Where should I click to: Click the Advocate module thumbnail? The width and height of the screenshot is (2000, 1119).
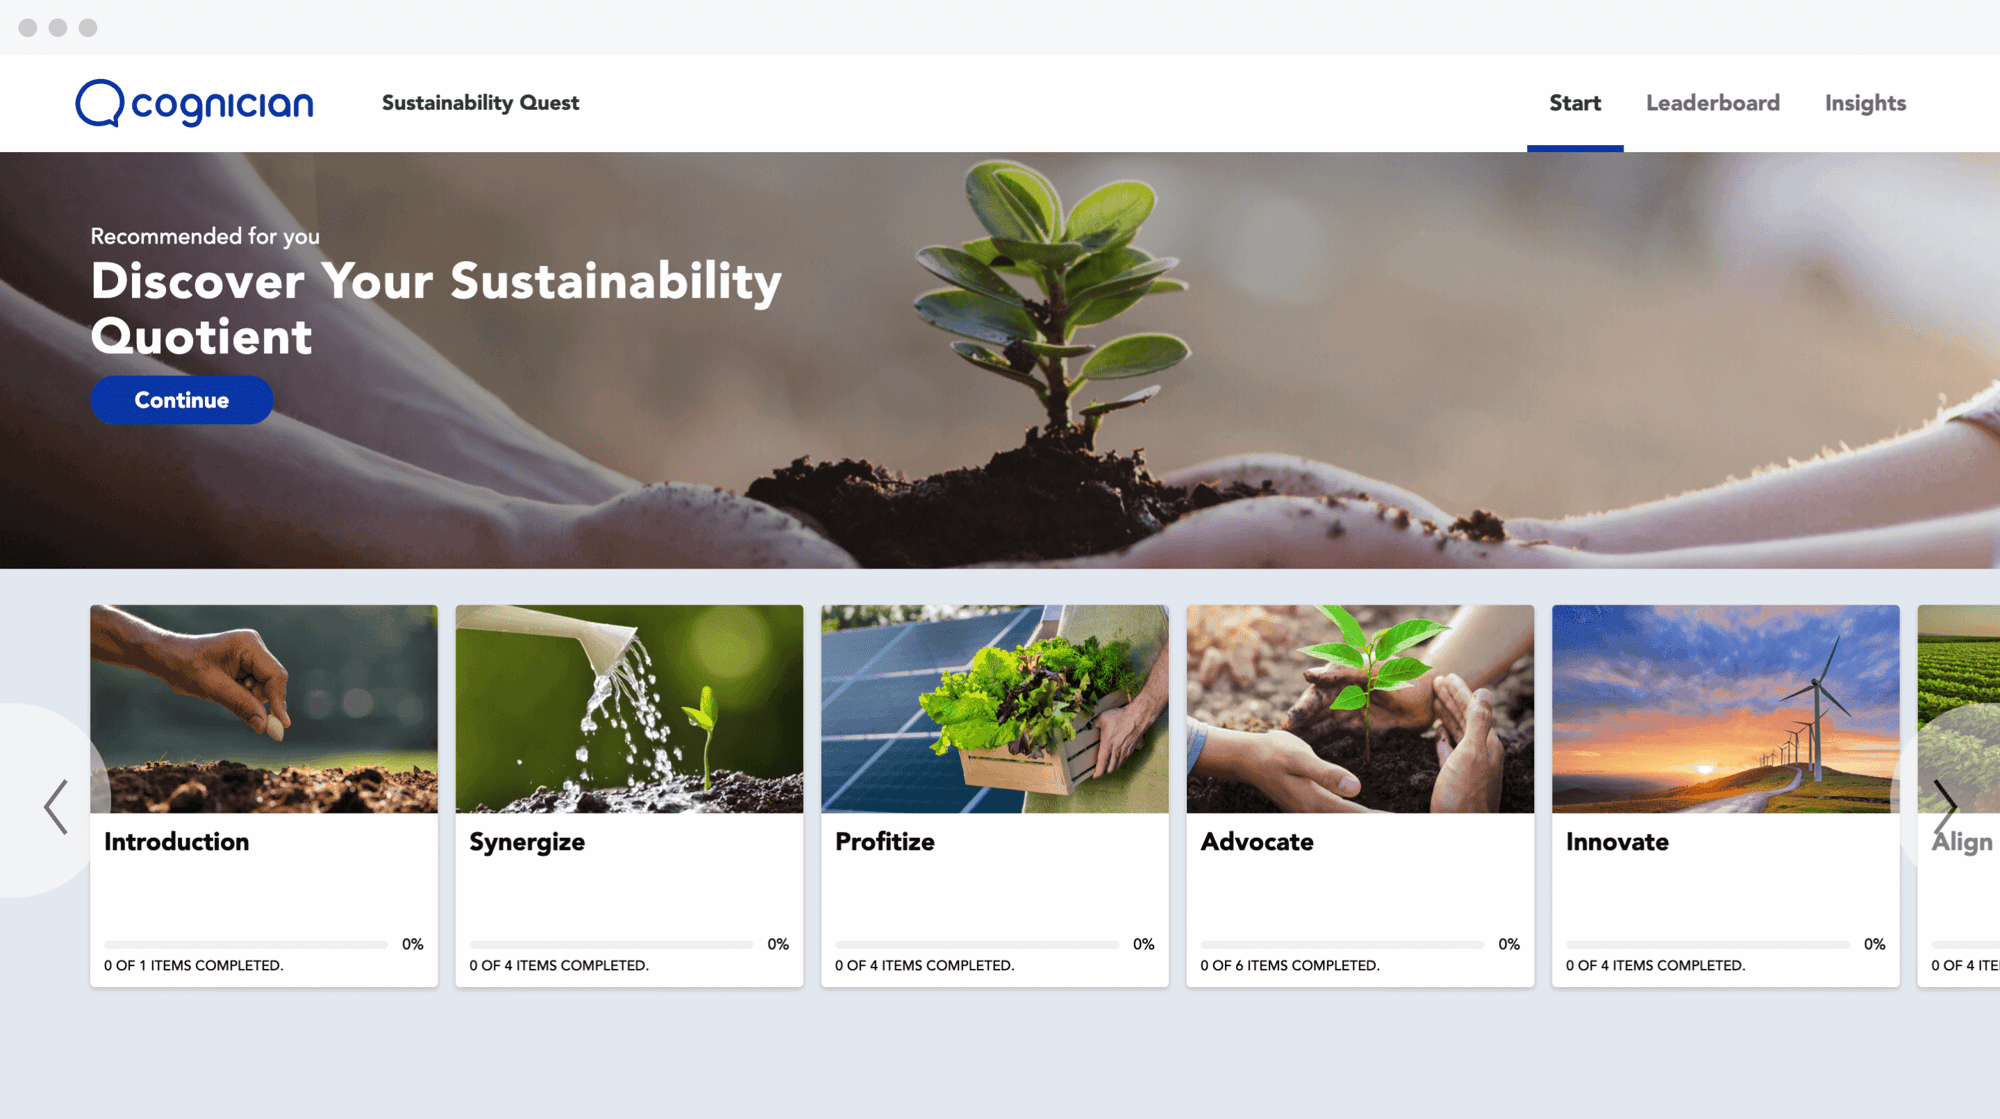1360,707
